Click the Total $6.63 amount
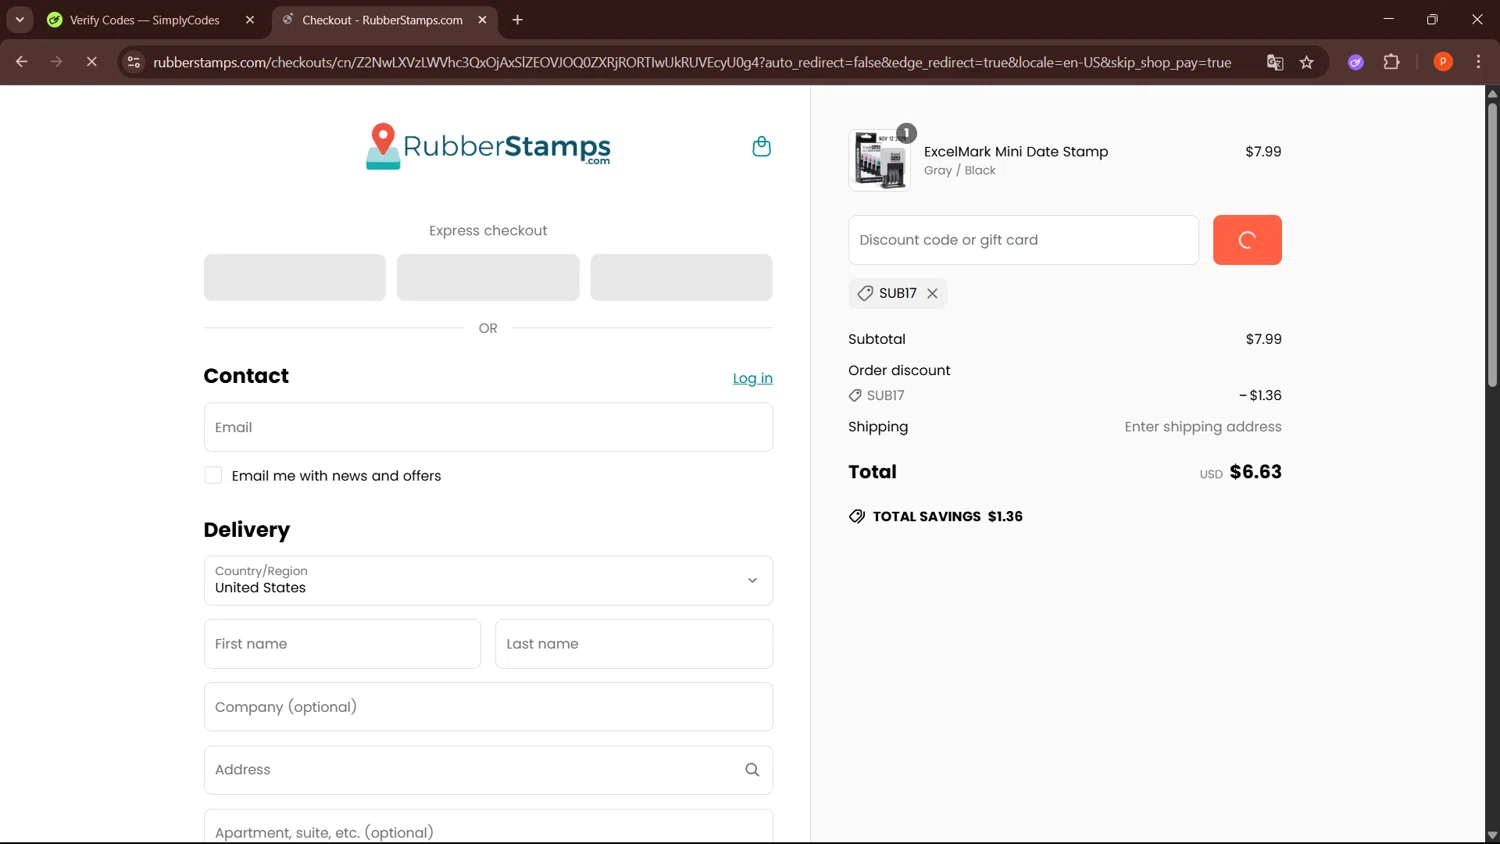 tap(1255, 472)
